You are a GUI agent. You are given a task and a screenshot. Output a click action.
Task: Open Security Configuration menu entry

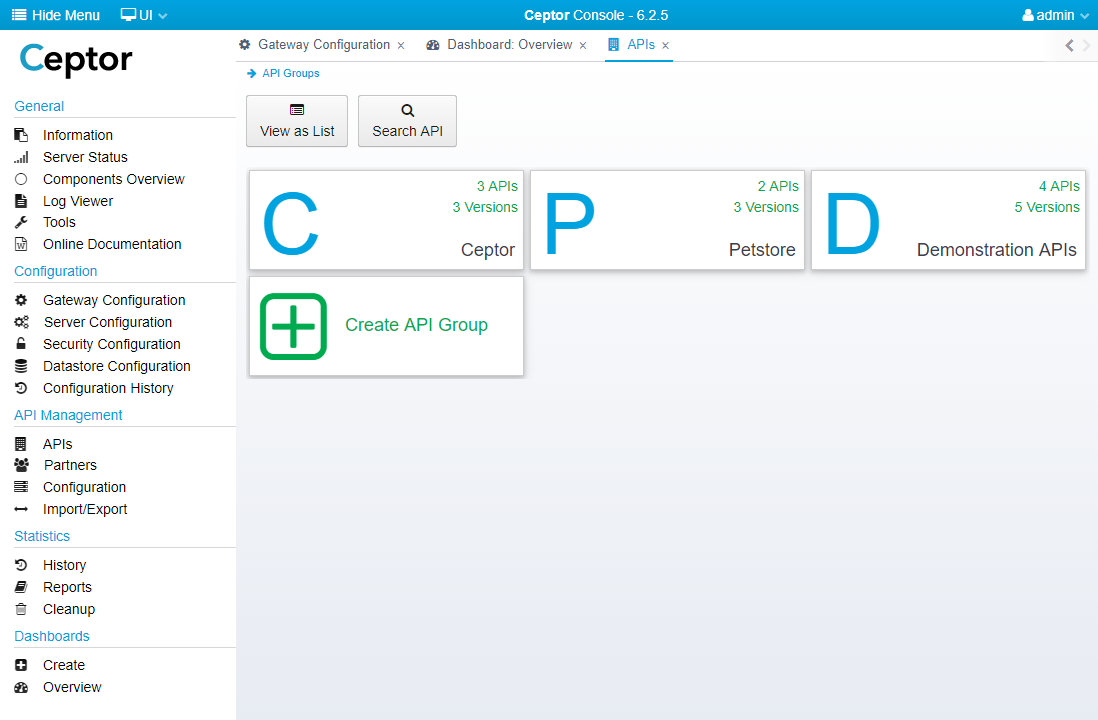pos(112,344)
